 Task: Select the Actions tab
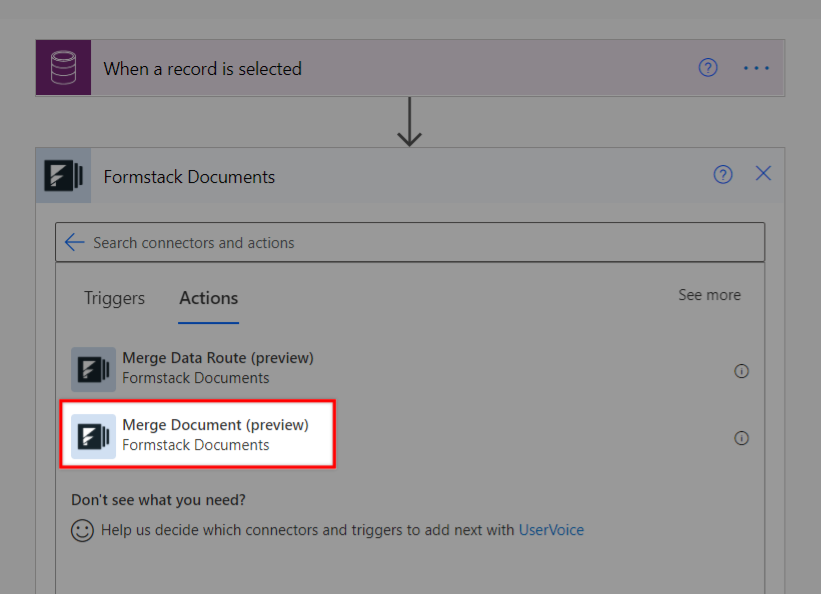click(x=208, y=298)
